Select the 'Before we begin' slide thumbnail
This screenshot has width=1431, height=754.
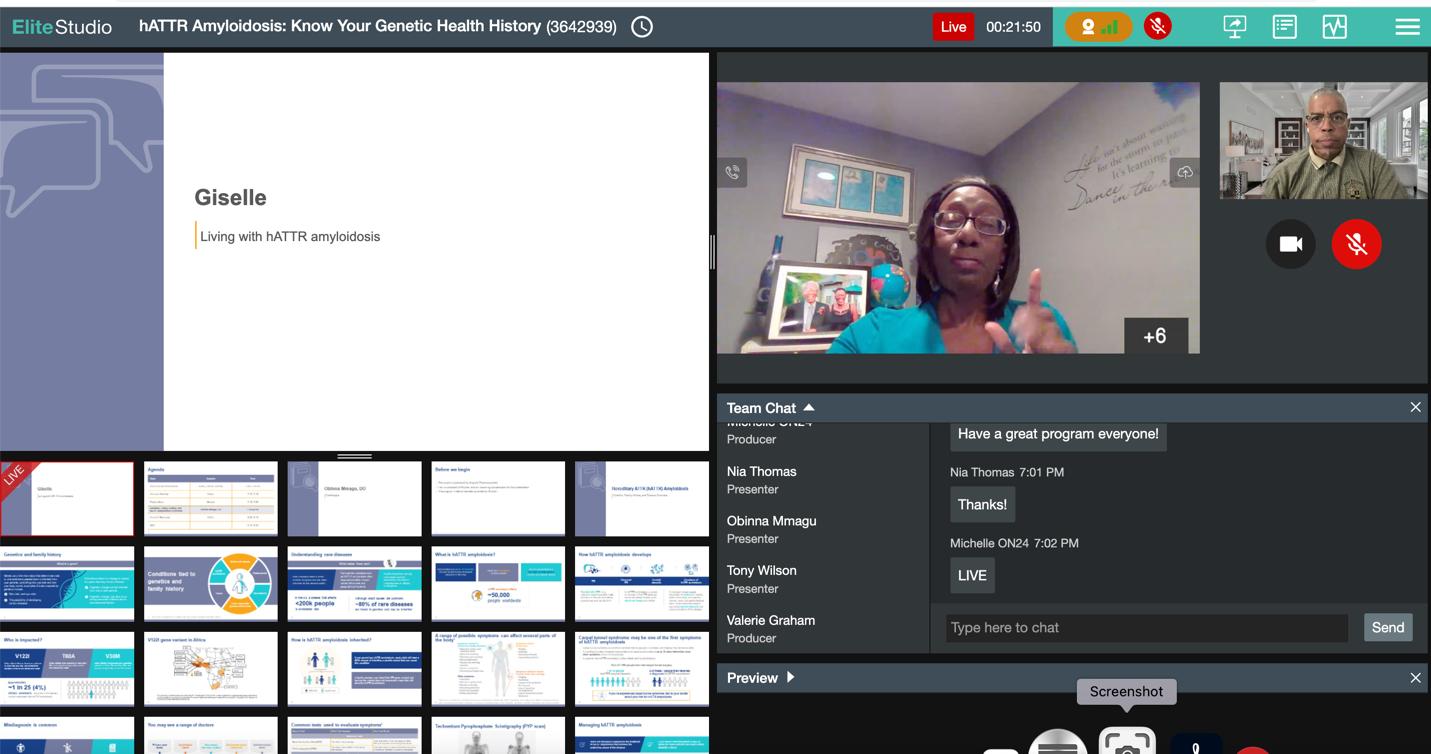tap(498, 498)
